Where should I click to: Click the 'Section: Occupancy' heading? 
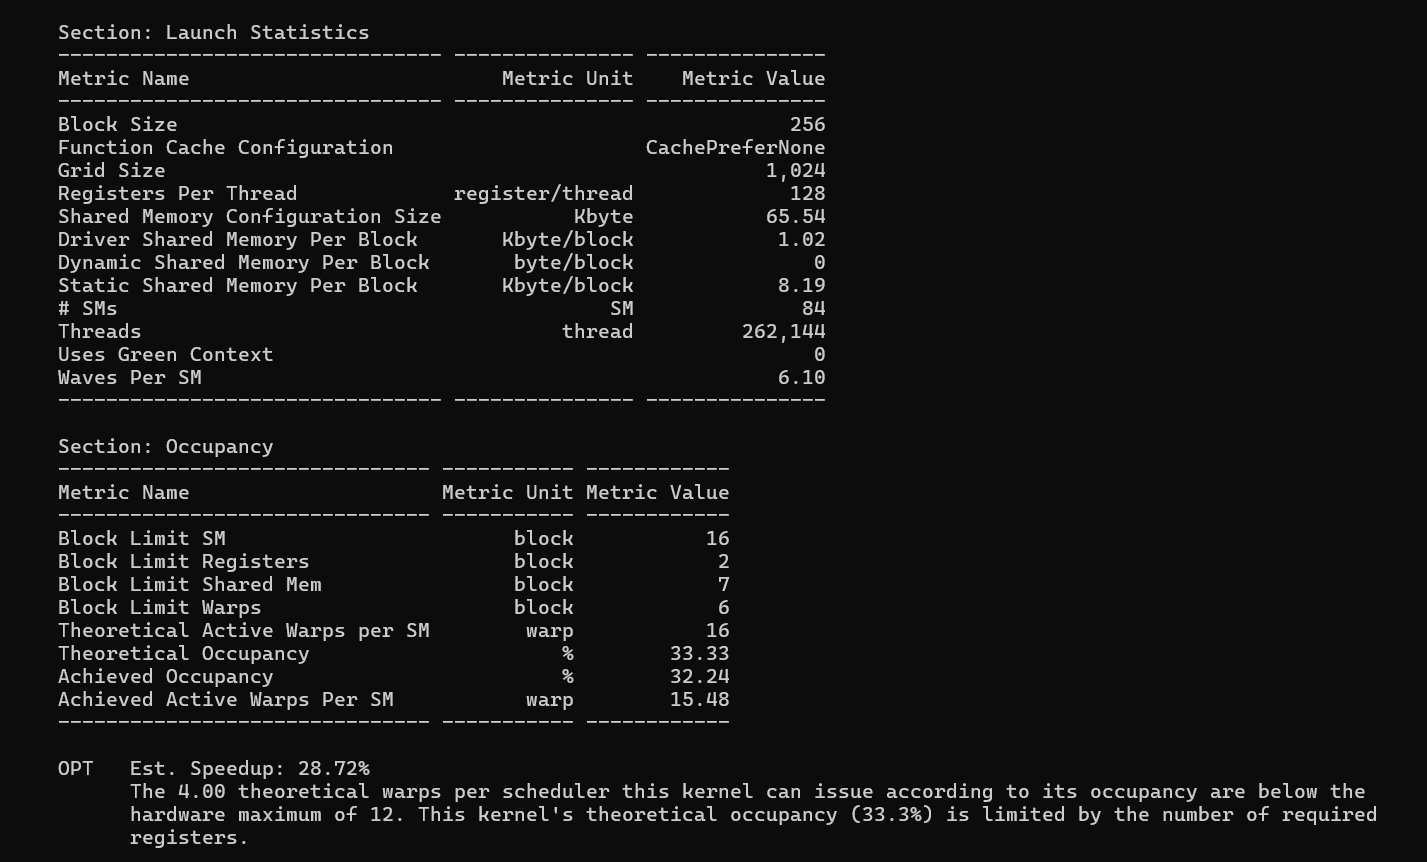pos(165,447)
